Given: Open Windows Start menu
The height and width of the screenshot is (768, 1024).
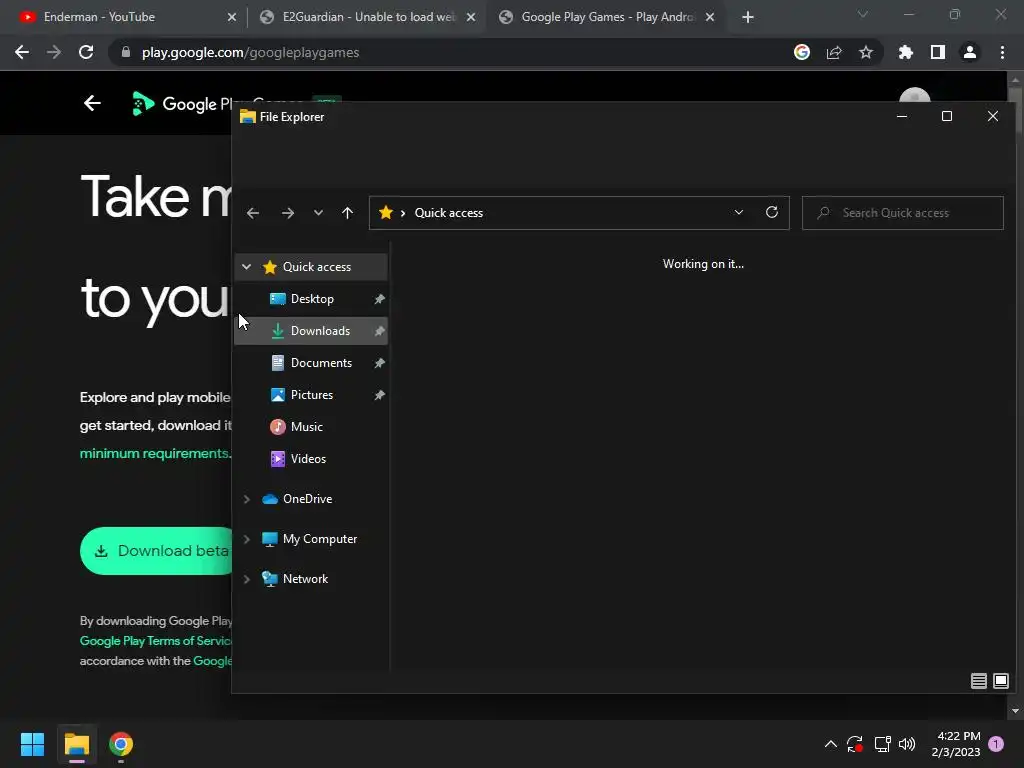Looking at the screenshot, I should (32, 744).
